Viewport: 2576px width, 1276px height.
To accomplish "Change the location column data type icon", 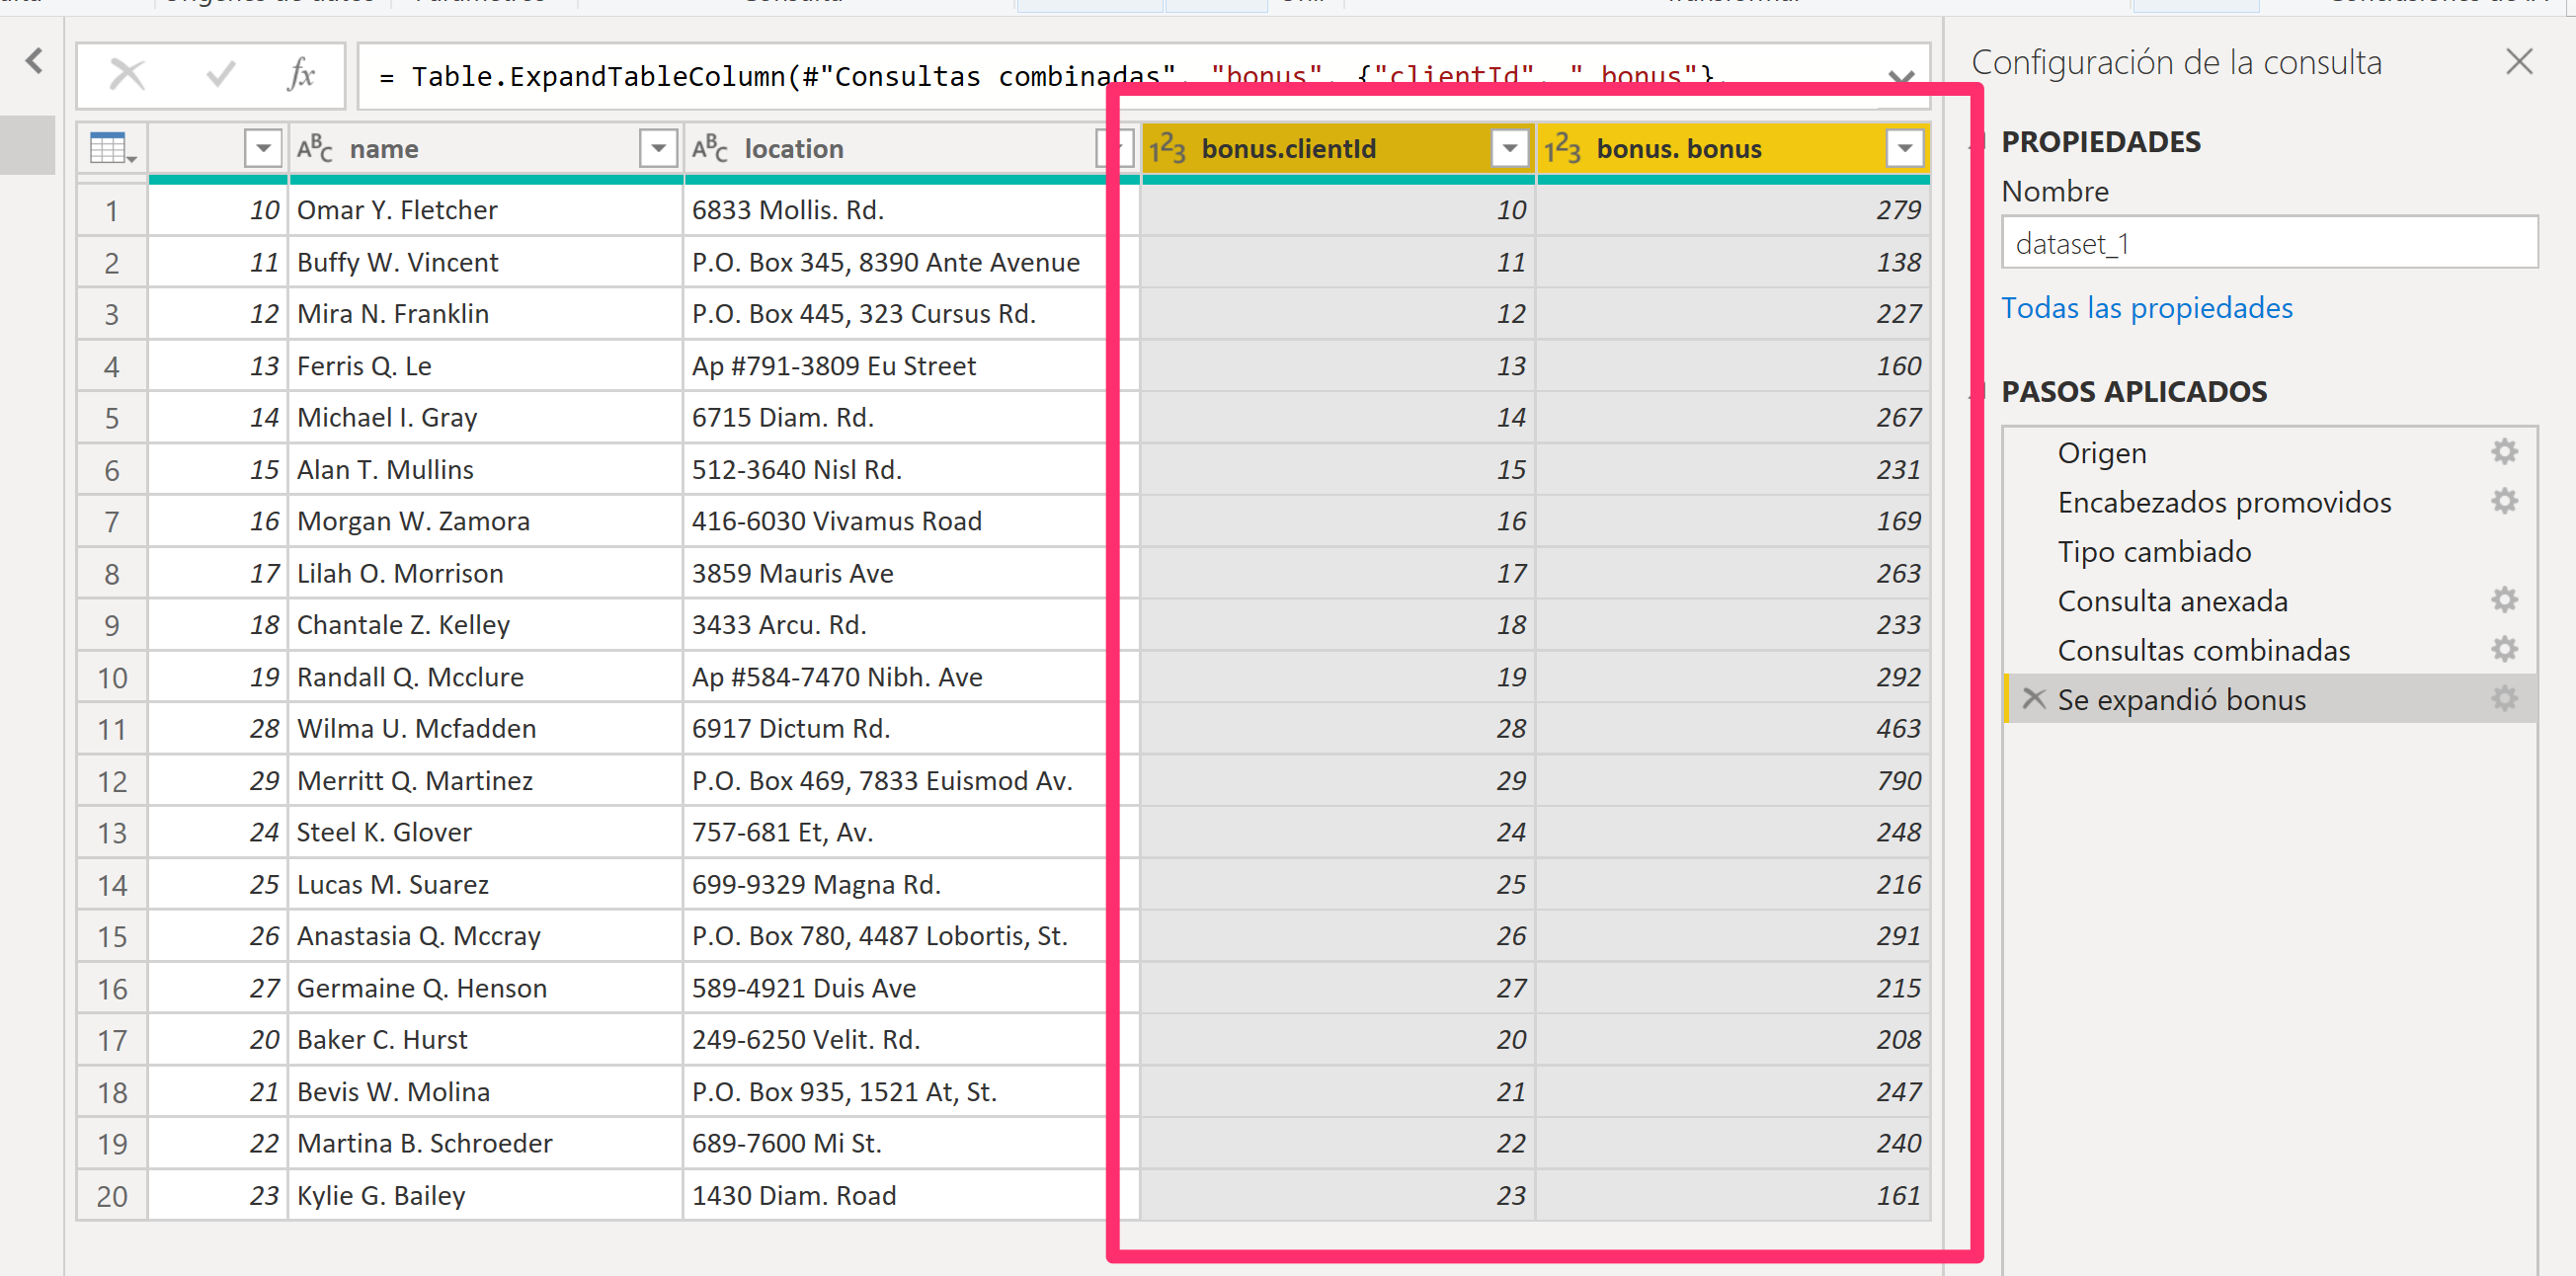I will tap(710, 149).
